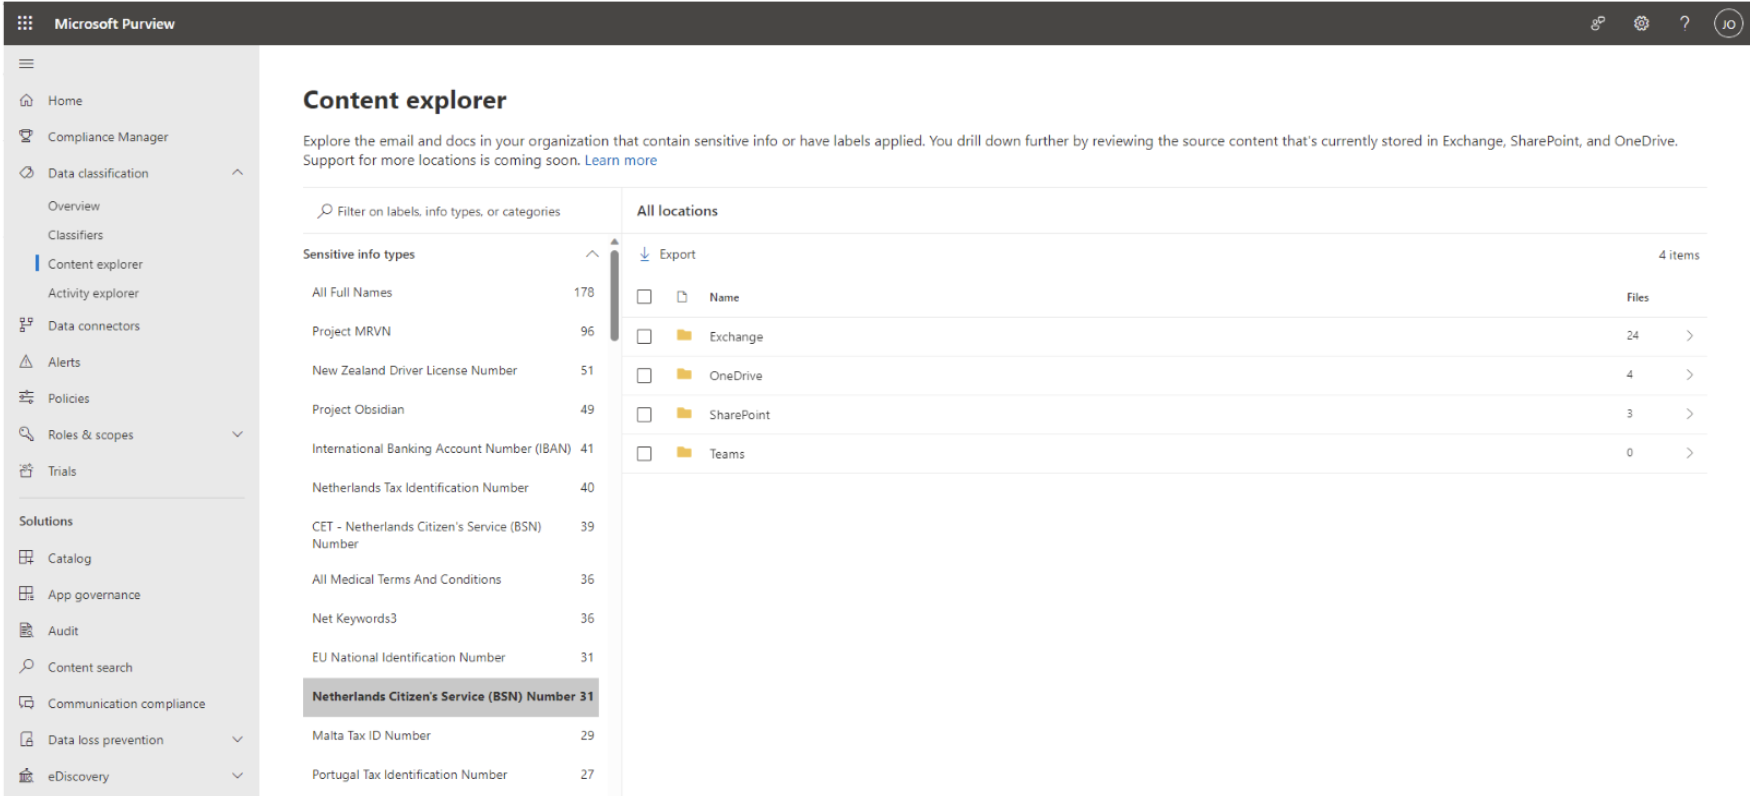The width and height of the screenshot is (1756, 796).
Task: Follow the Learn more link
Action: point(621,160)
